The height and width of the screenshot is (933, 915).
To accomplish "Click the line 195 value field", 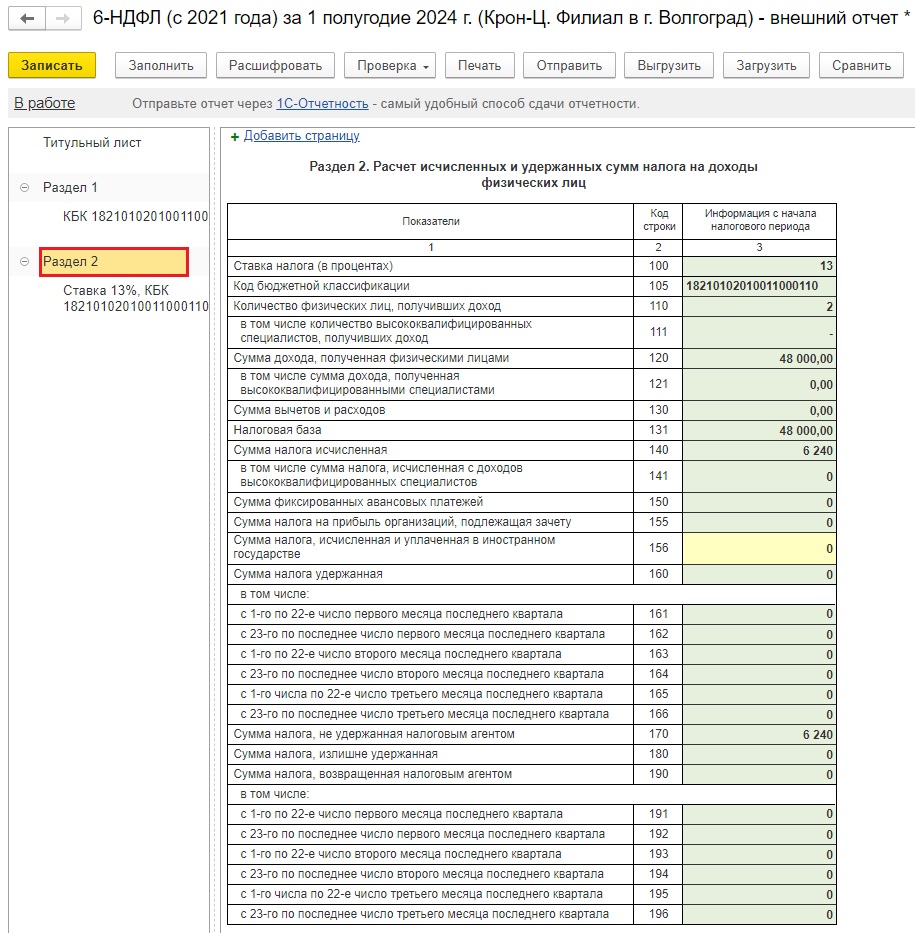I will click(759, 894).
